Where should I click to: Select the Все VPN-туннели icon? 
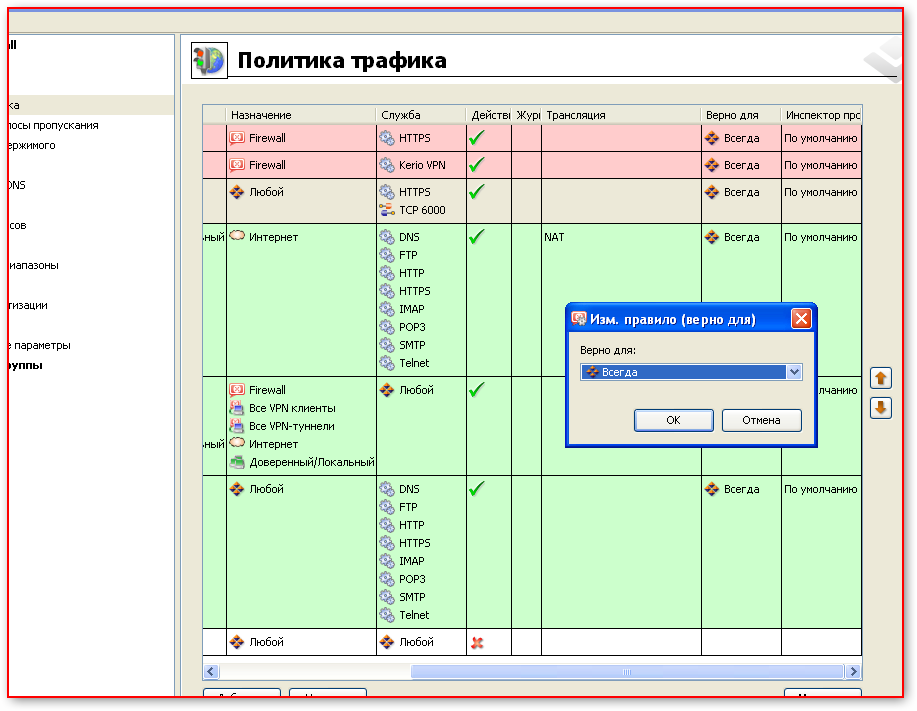tap(237, 426)
